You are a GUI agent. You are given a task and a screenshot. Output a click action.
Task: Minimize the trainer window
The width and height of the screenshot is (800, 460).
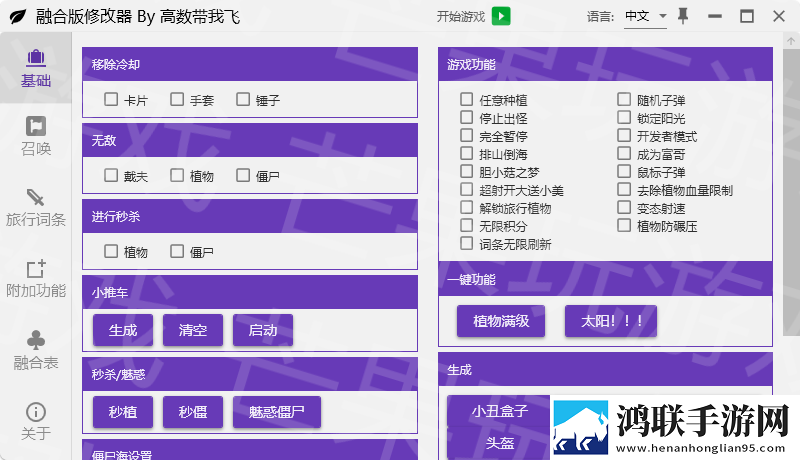(715, 16)
